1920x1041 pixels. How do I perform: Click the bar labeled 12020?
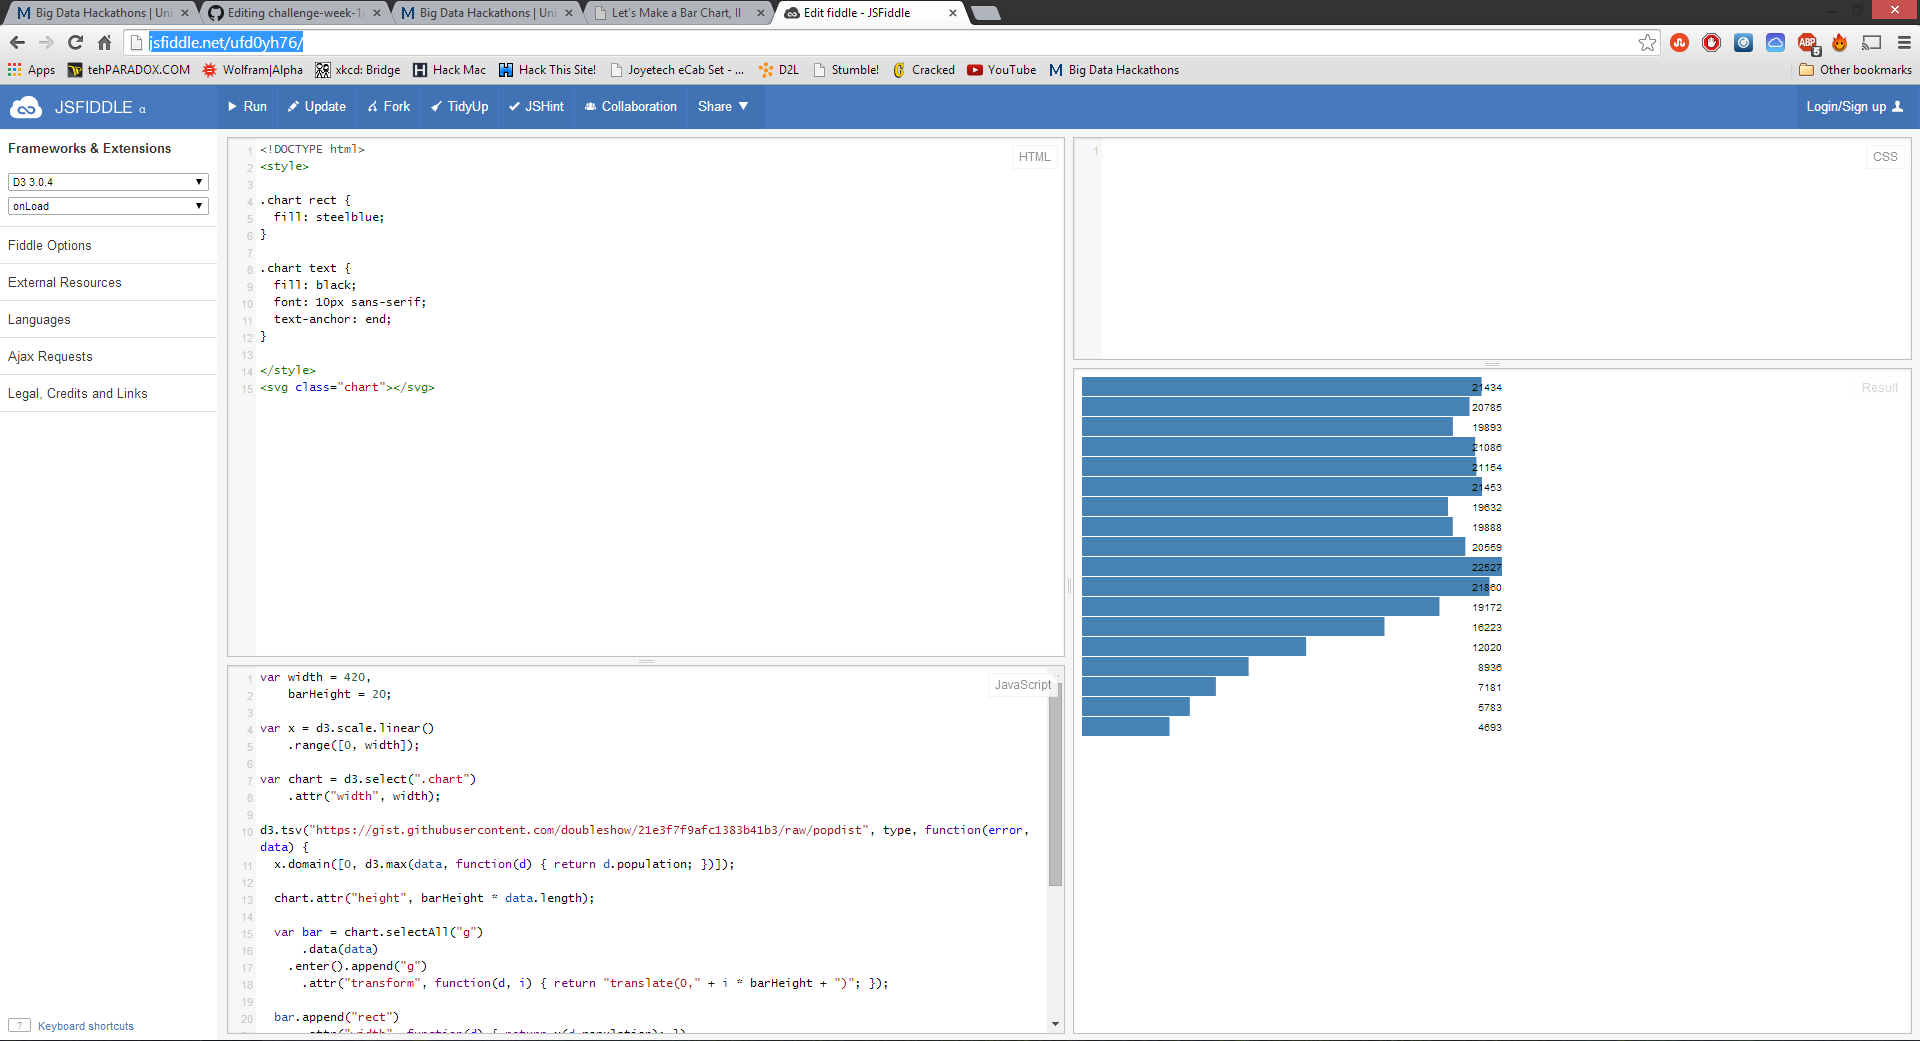(x=1193, y=647)
